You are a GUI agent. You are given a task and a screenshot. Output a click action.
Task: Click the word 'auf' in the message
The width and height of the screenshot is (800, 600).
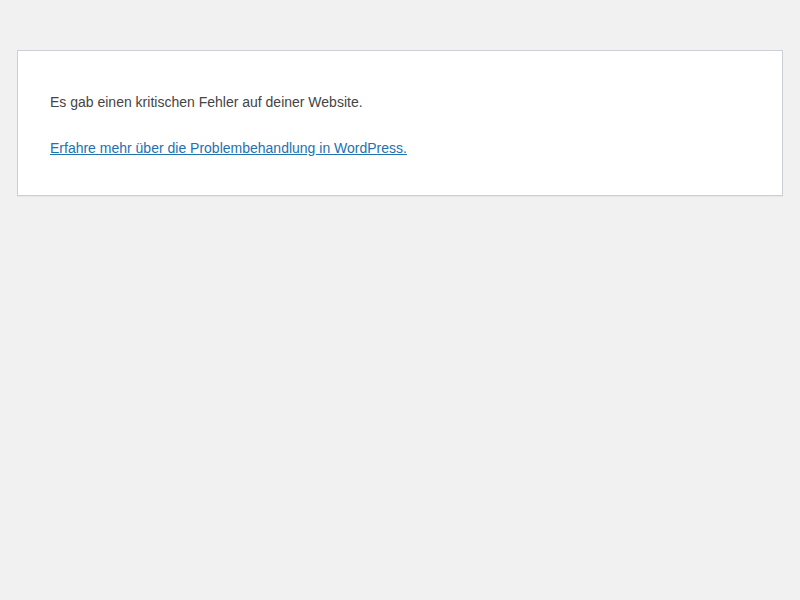(x=251, y=102)
